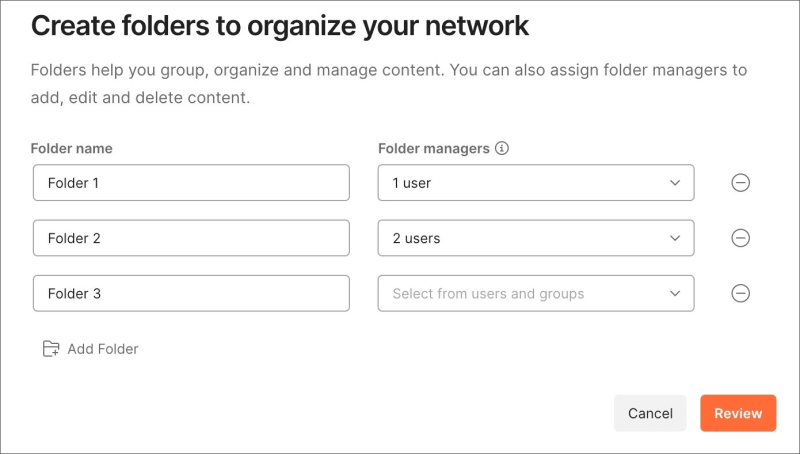The image size is (800, 454).
Task: Remove Folder 1 row with minus icon
Action: [x=741, y=183]
